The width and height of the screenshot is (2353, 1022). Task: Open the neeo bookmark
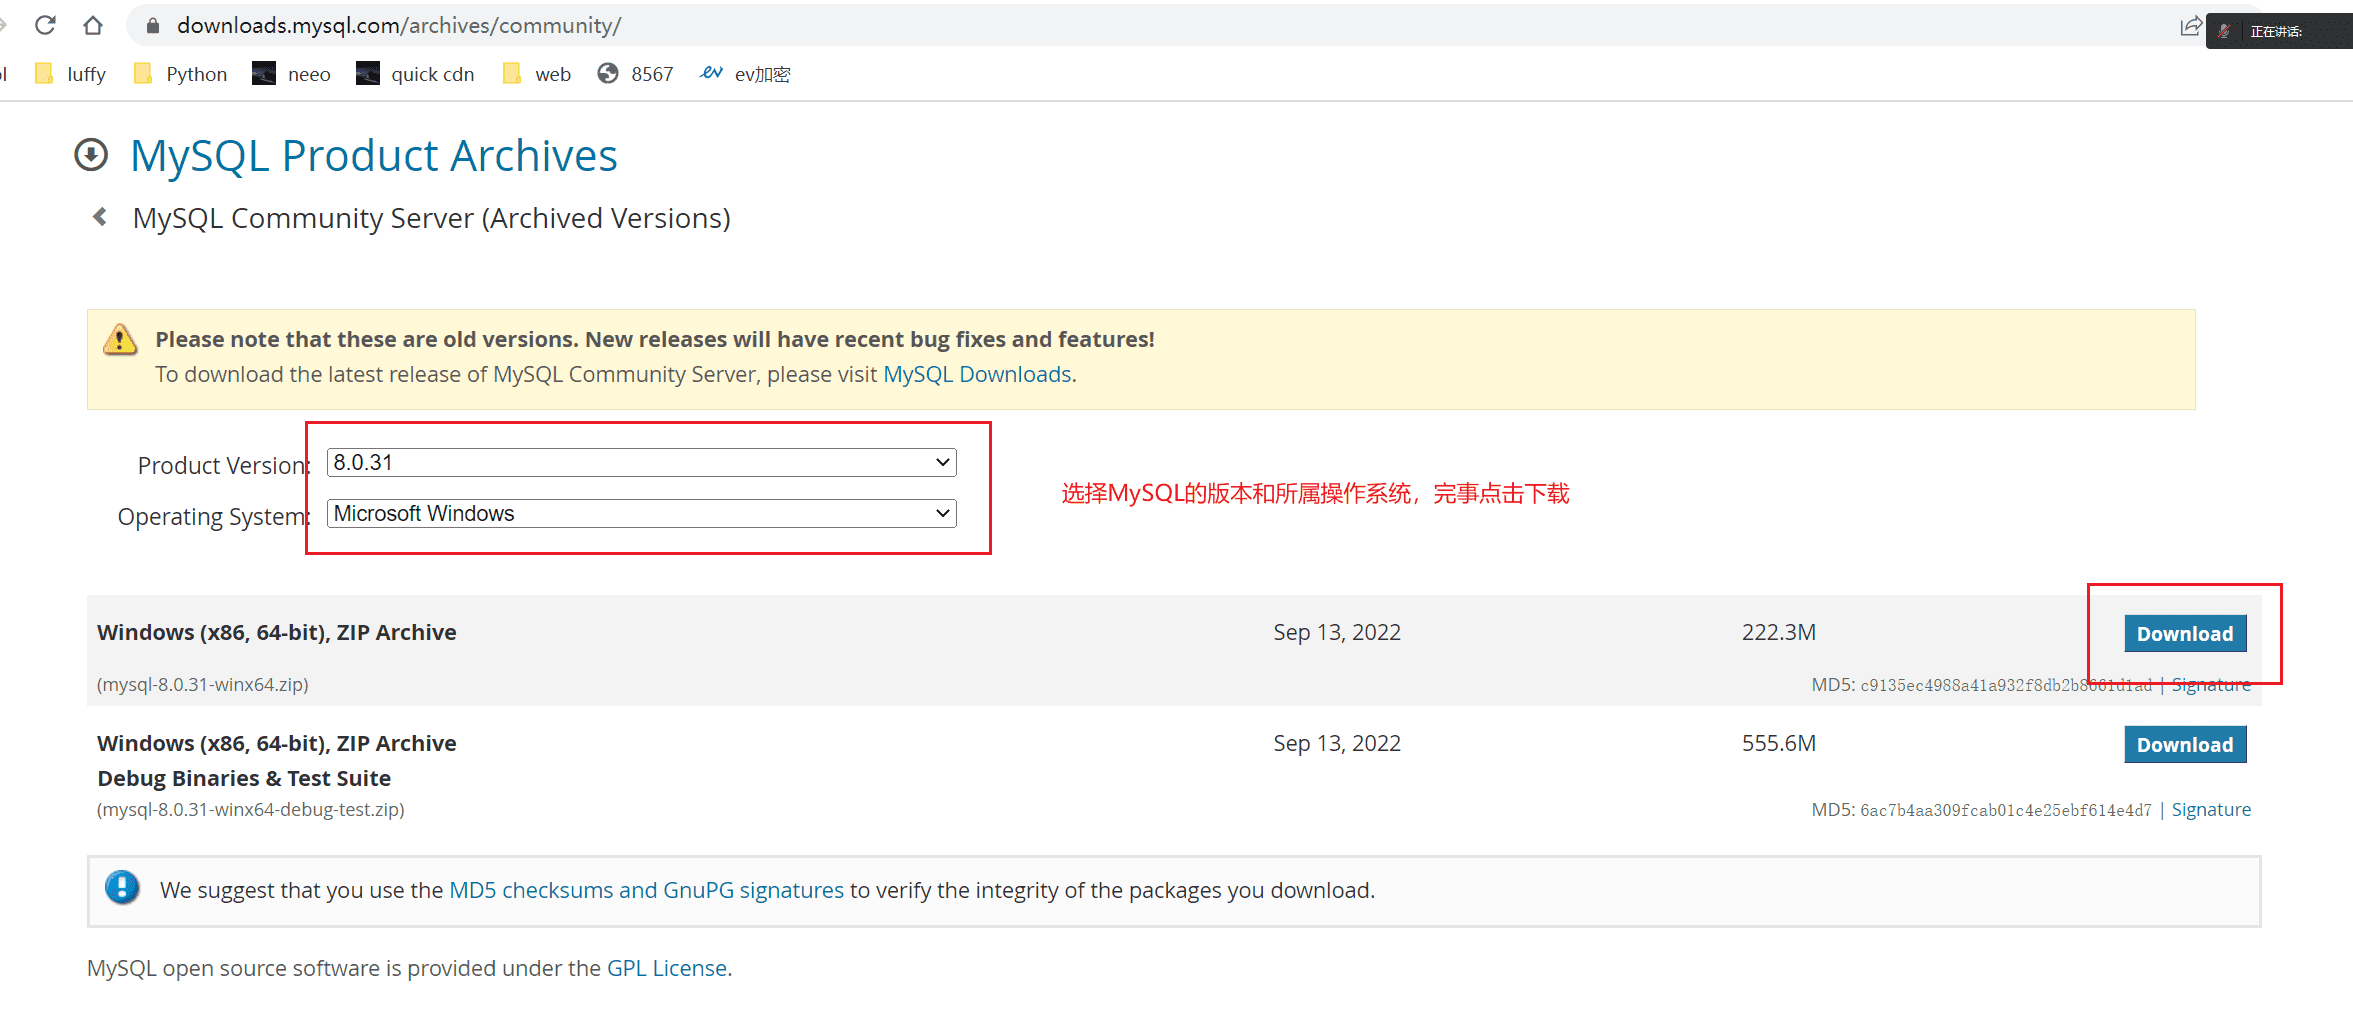point(291,74)
